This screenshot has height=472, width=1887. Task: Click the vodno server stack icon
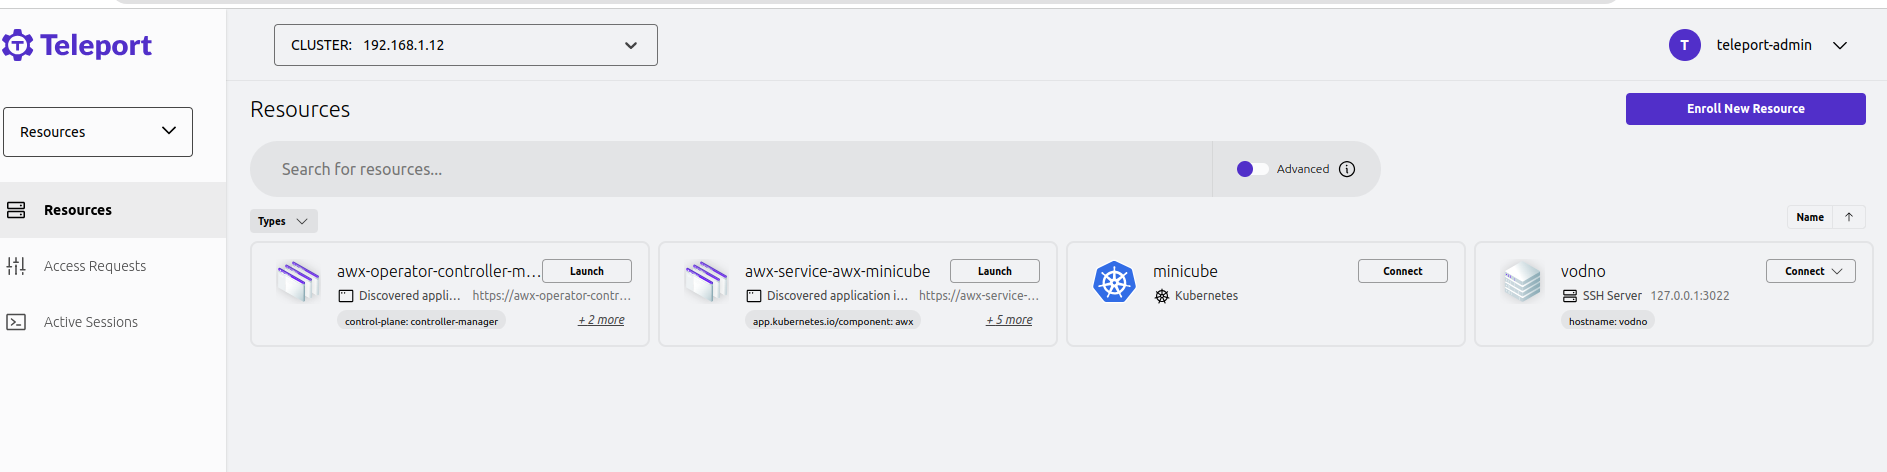pos(1522,281)
